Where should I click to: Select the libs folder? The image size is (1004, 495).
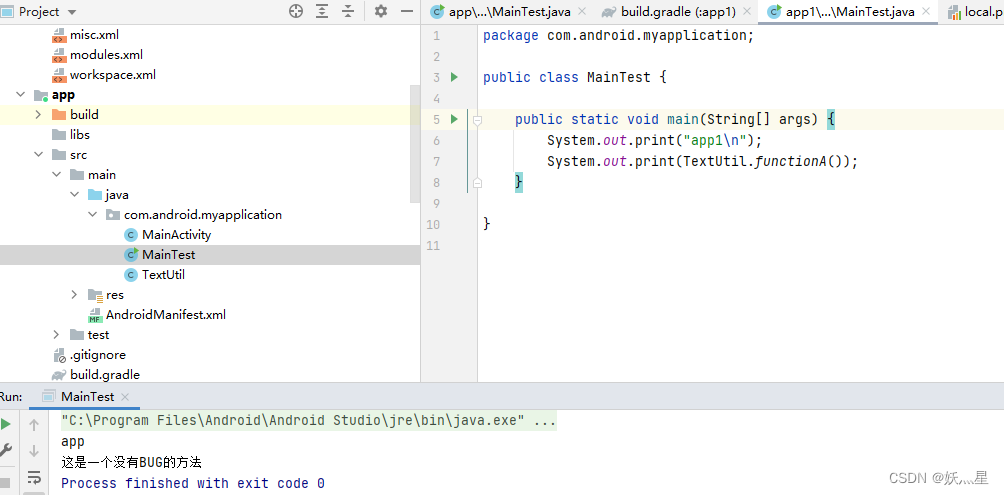pos(80,134)
